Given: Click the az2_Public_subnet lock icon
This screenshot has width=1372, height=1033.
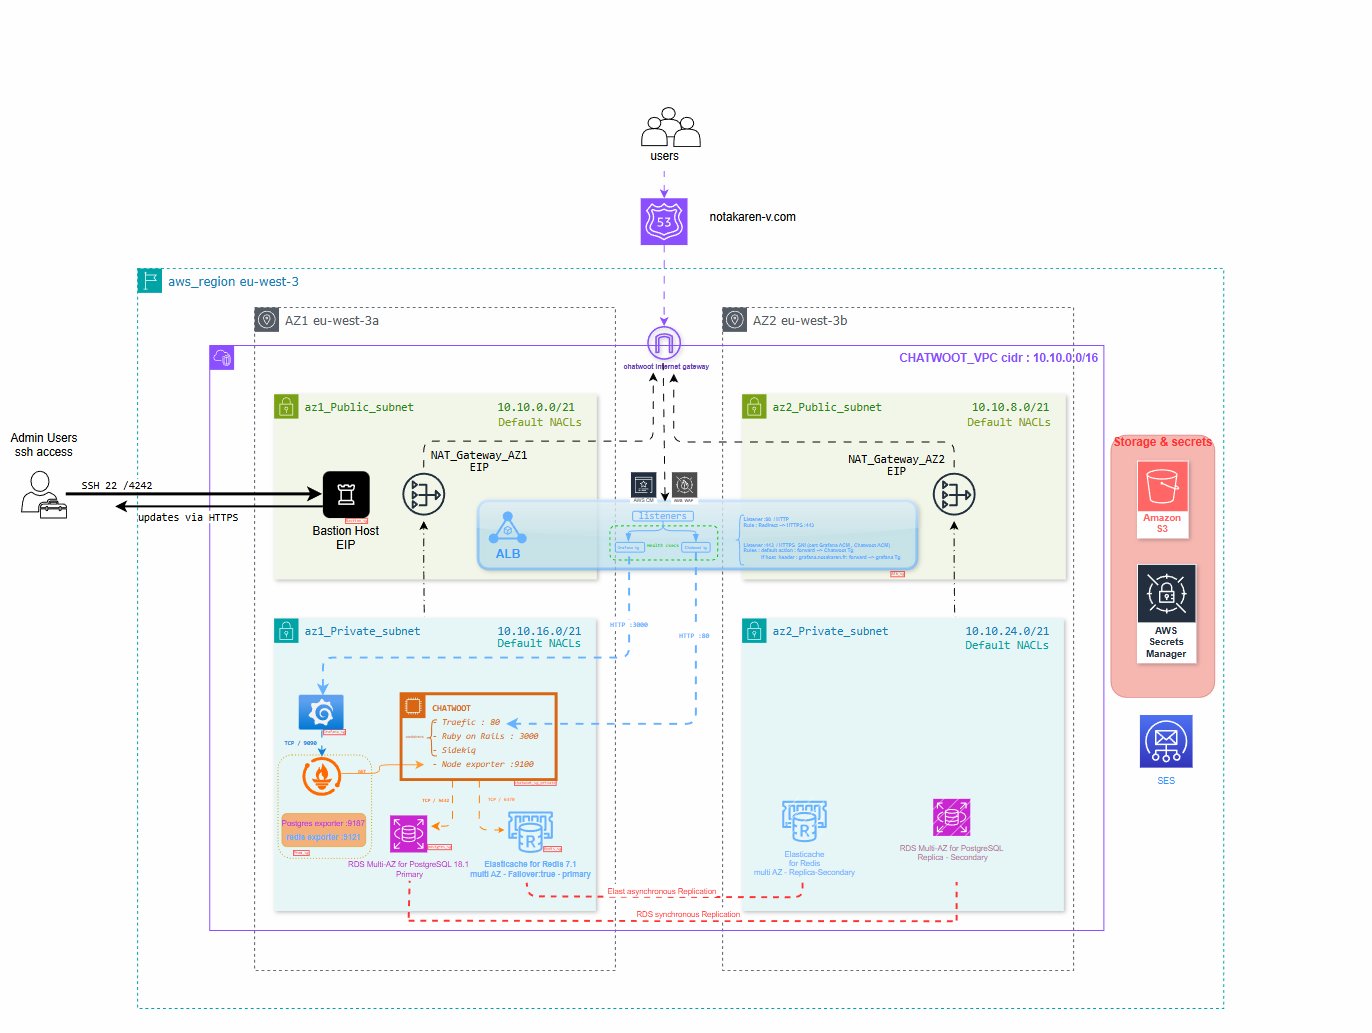Looking at the screenshot, I should [754, 407].
